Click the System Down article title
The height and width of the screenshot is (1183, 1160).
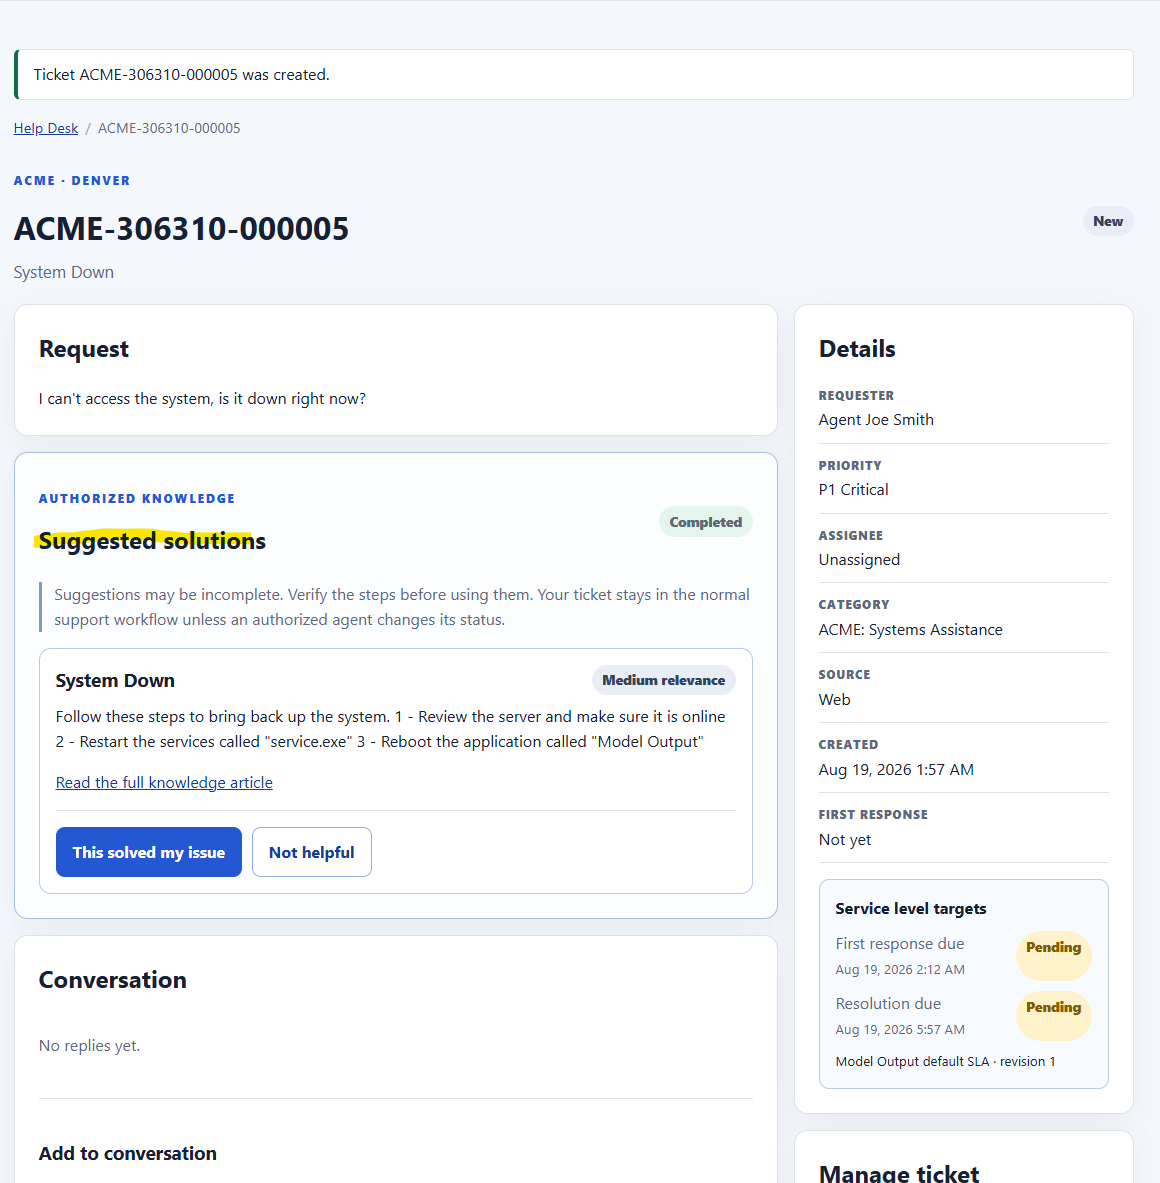(115, 681)
